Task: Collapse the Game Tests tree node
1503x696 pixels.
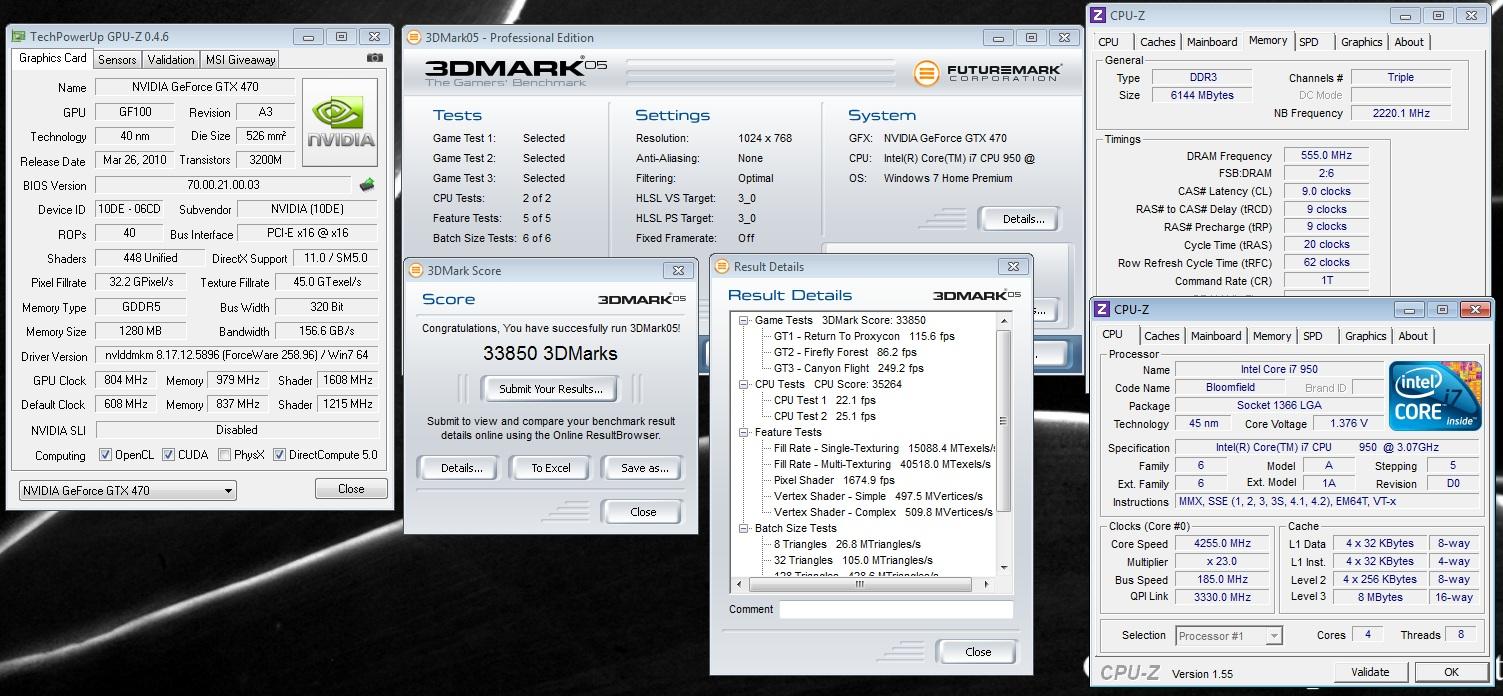Action: 744,320
